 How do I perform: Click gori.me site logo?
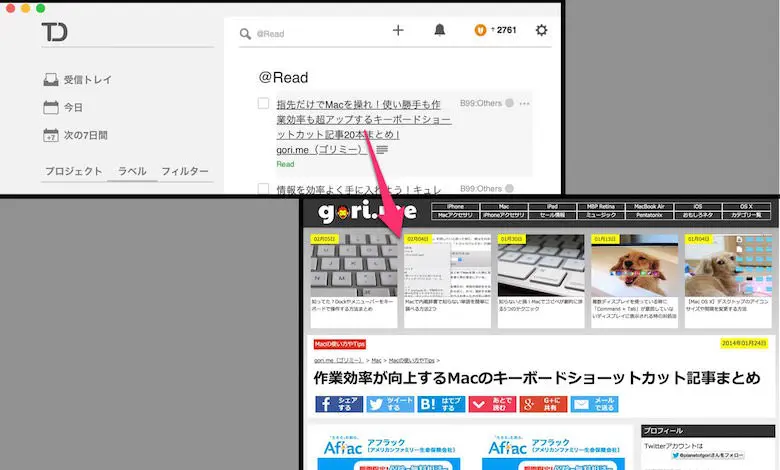(x=367, y=212)
